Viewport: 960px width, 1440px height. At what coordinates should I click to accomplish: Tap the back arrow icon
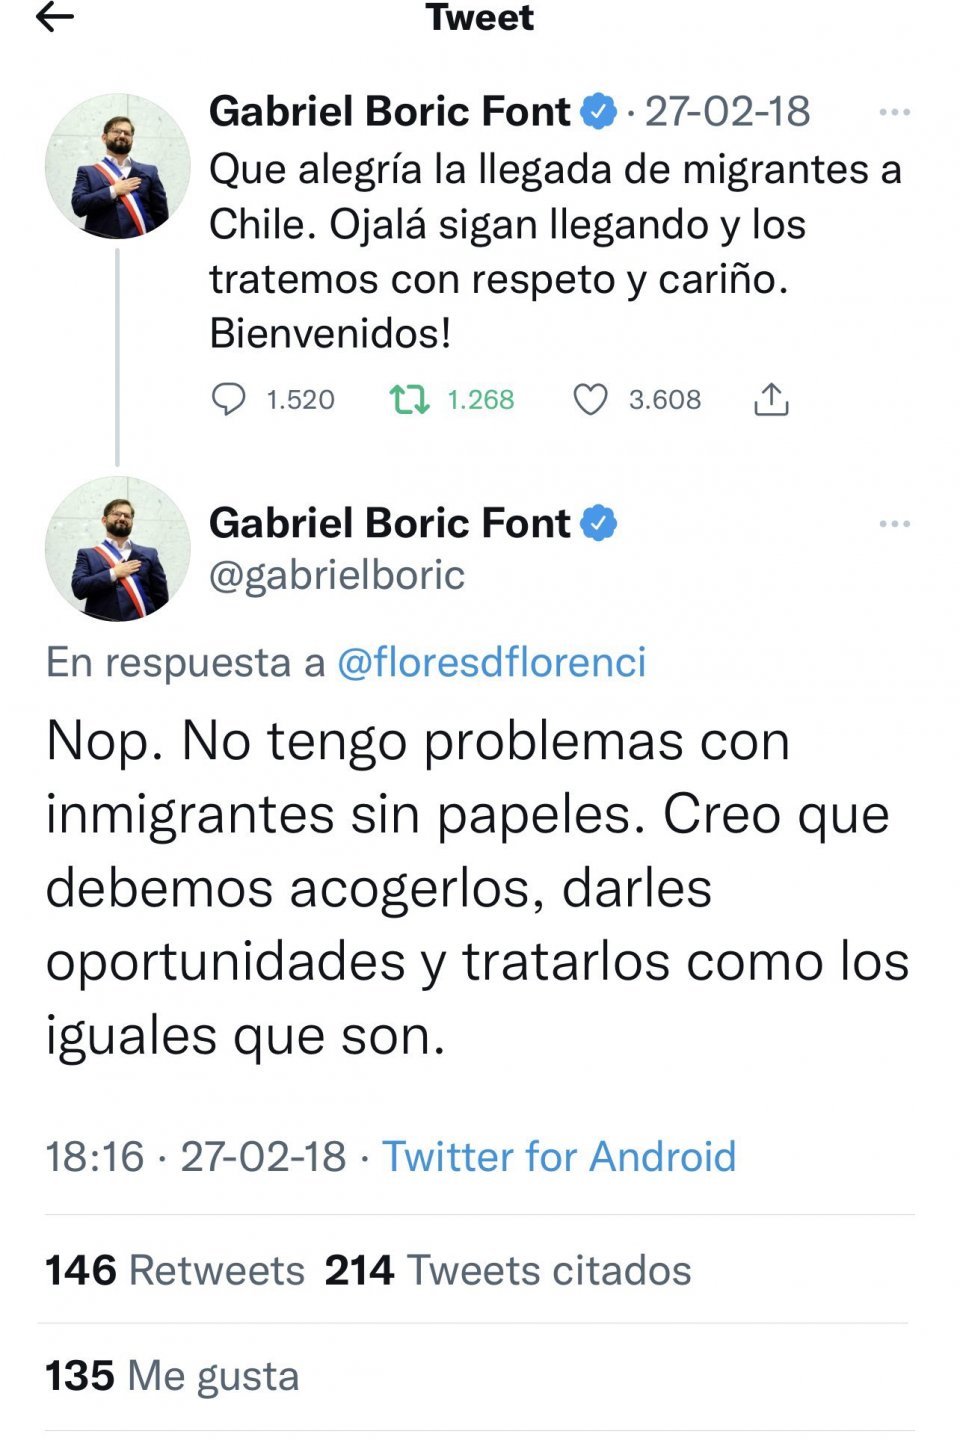tap(55, 17)
